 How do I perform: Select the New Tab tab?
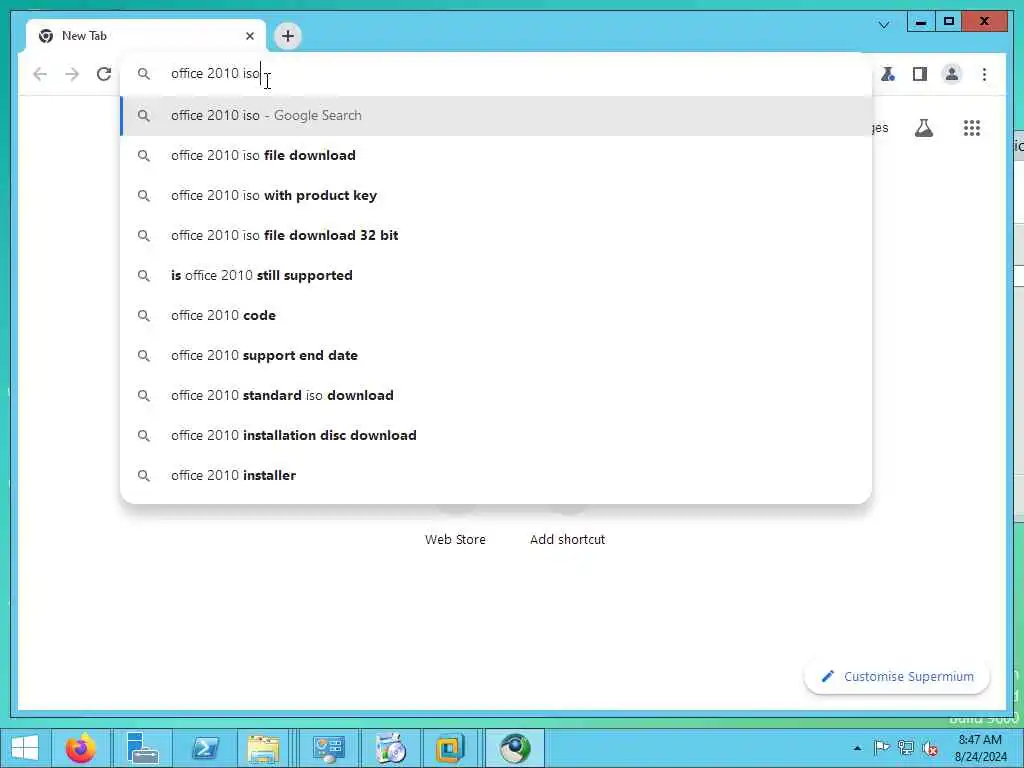click(146, 36)
